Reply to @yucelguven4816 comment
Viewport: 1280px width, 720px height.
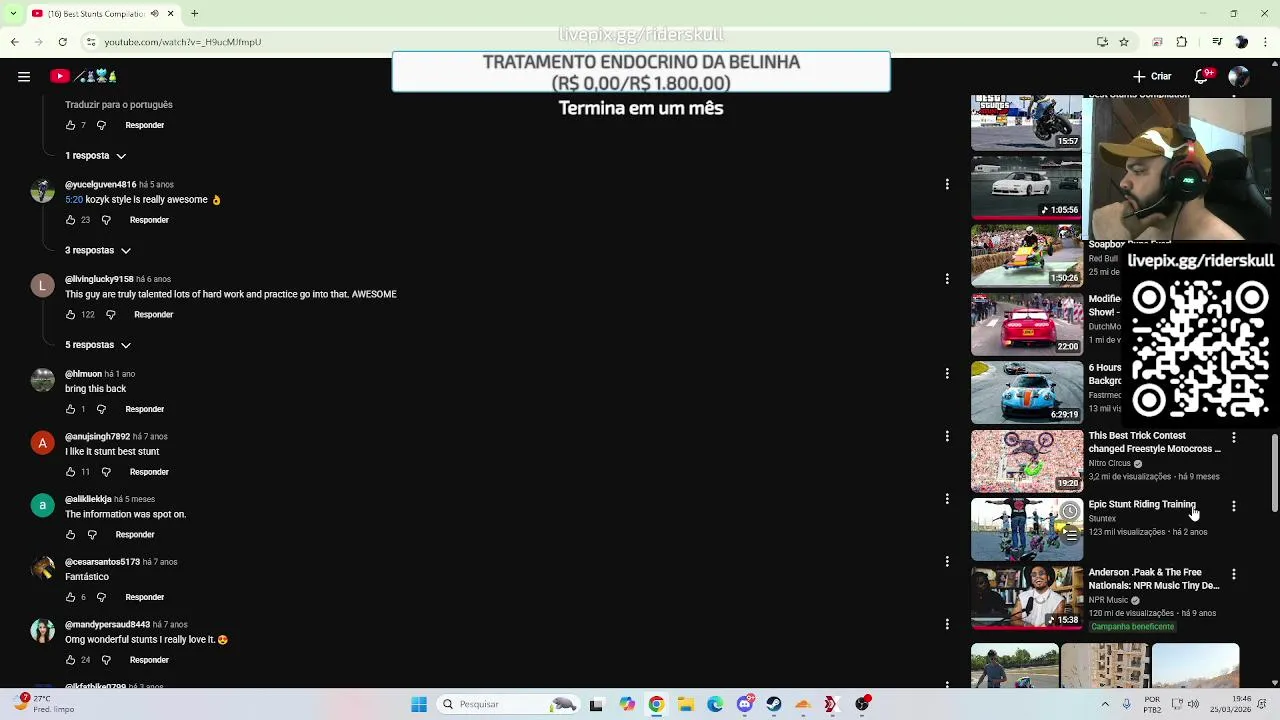pyautogui.click(x=149, y=220)
